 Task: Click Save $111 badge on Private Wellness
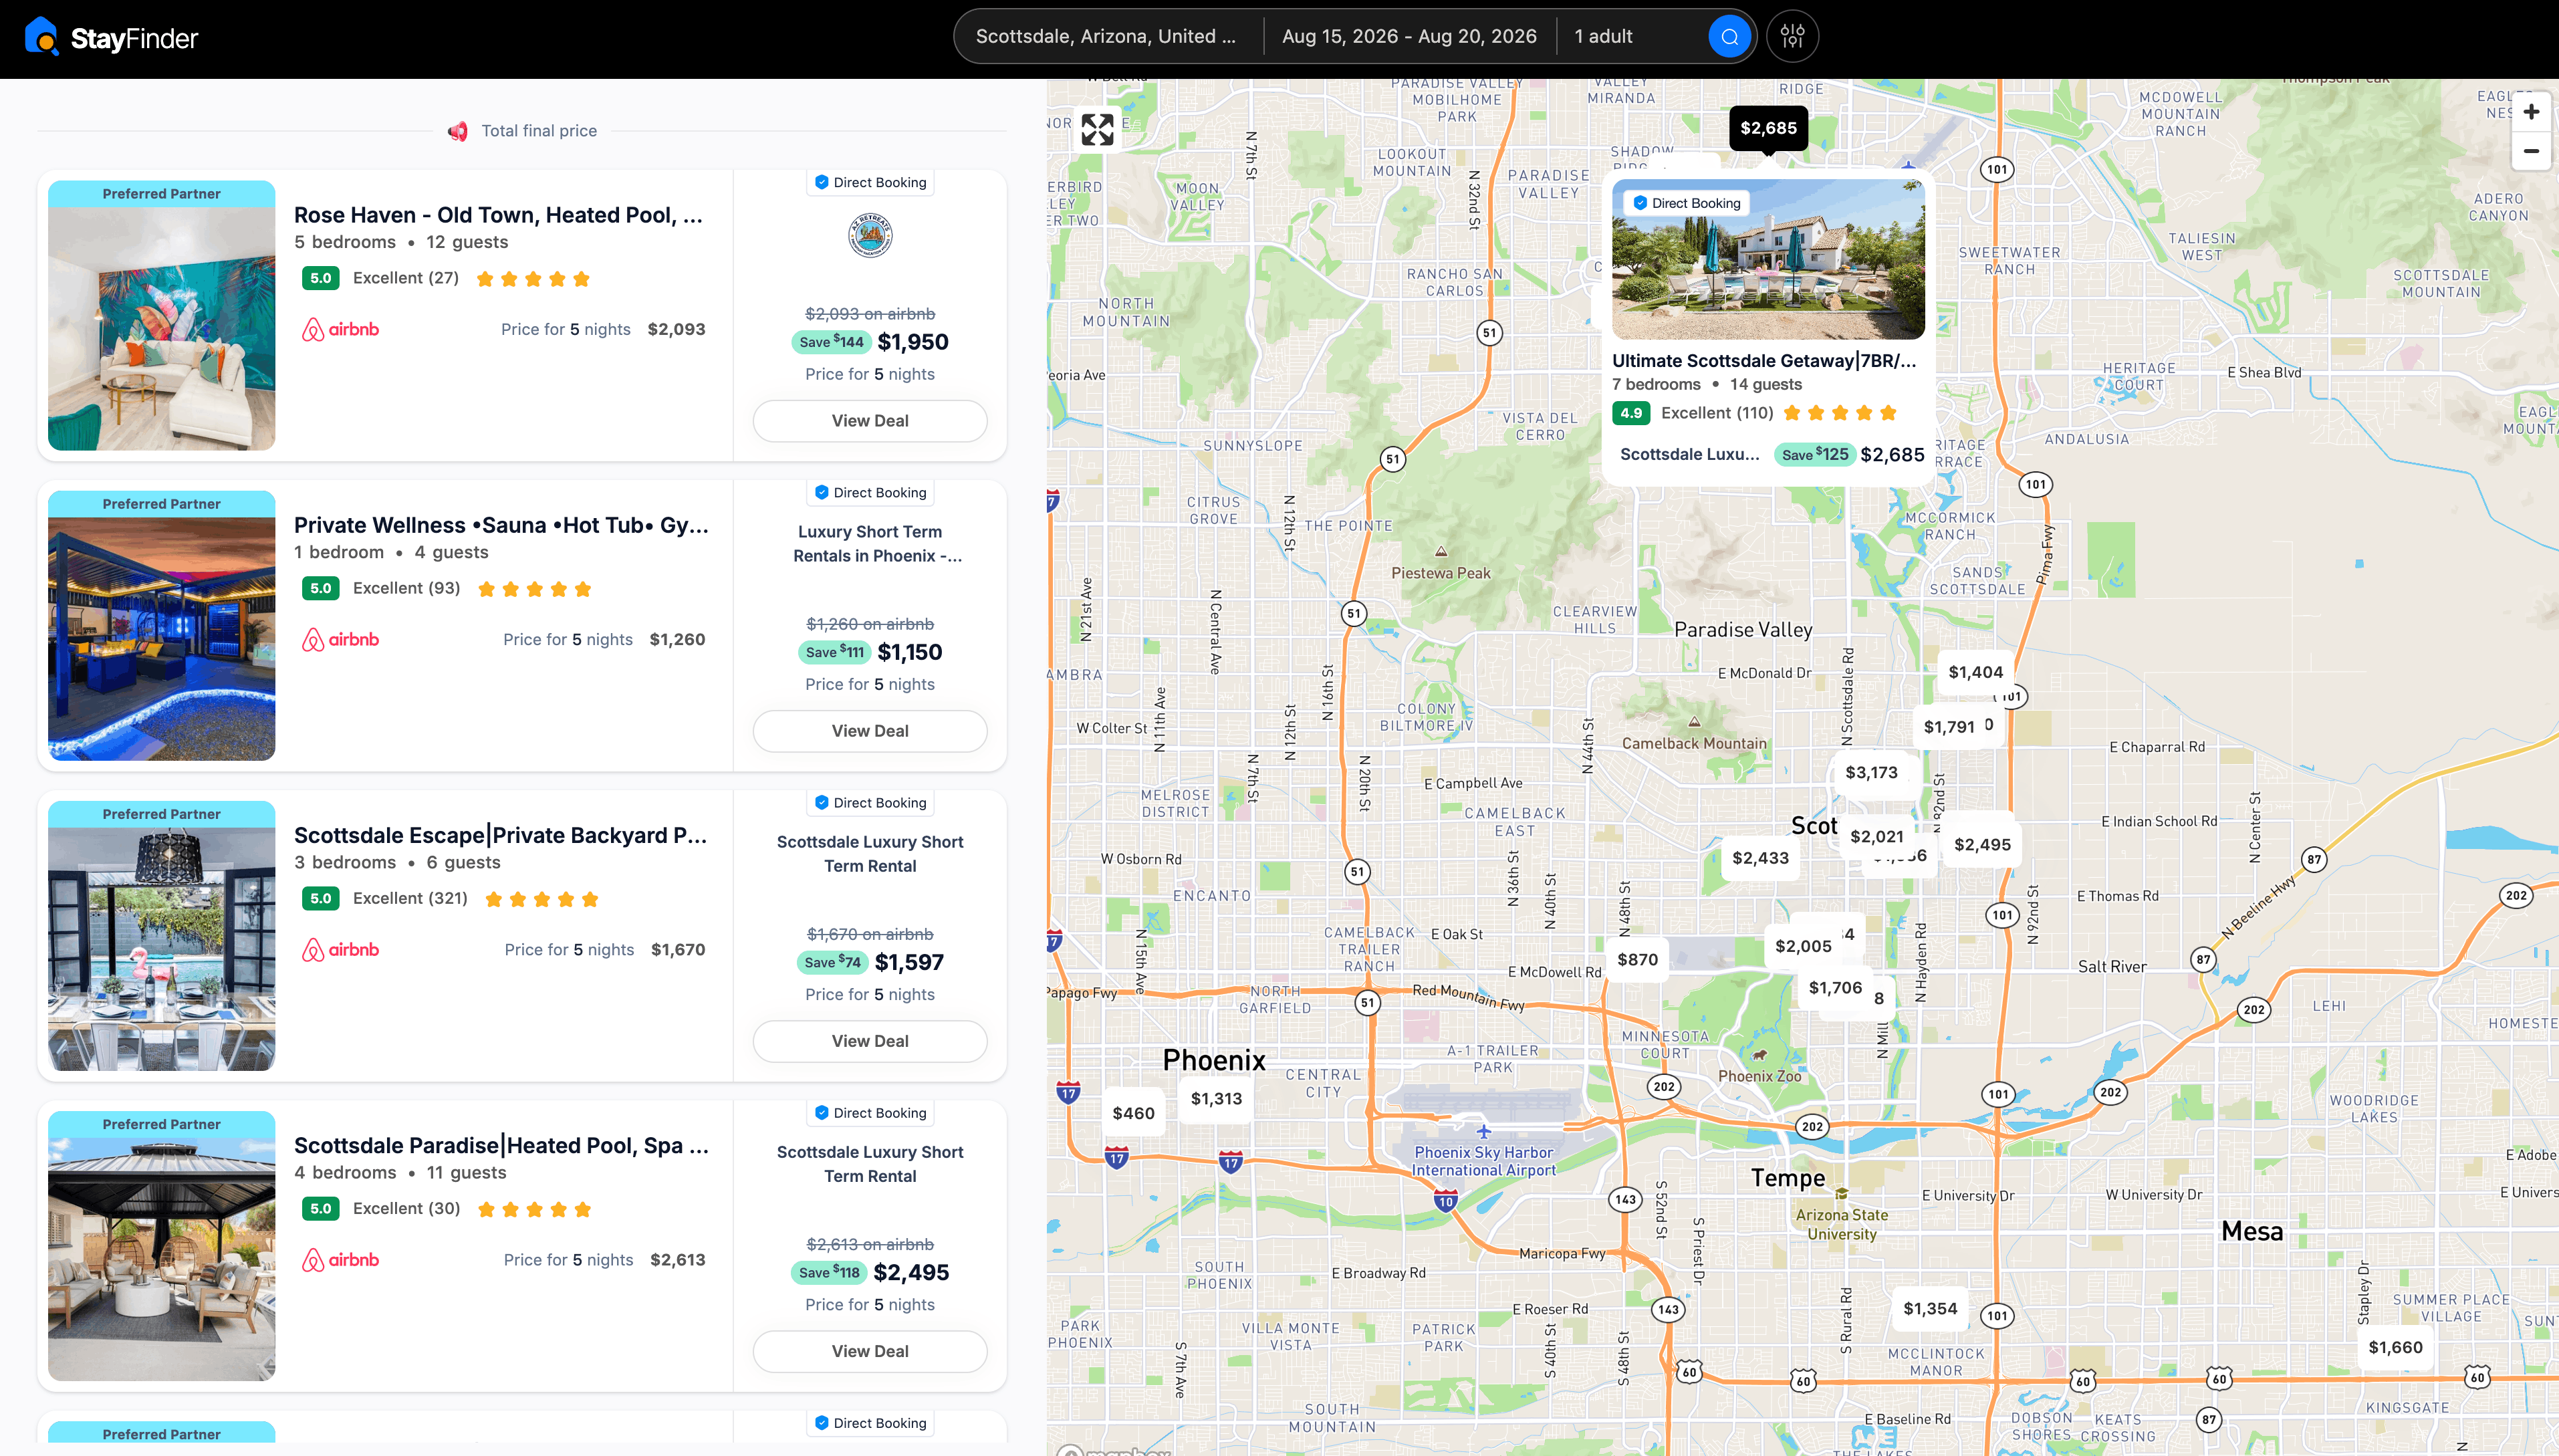[834, 652]
